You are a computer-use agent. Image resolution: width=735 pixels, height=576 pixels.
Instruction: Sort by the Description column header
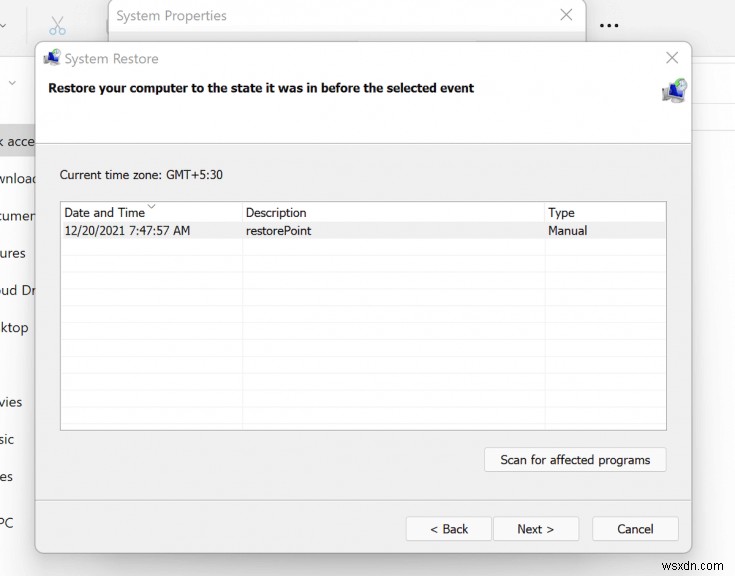pyautogui.click(x=276, y=212)
